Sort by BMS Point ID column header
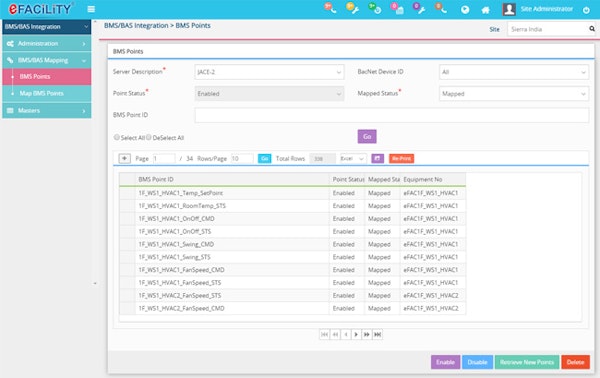Viewport: 600px width, 378px height. (x=232, y=179)
